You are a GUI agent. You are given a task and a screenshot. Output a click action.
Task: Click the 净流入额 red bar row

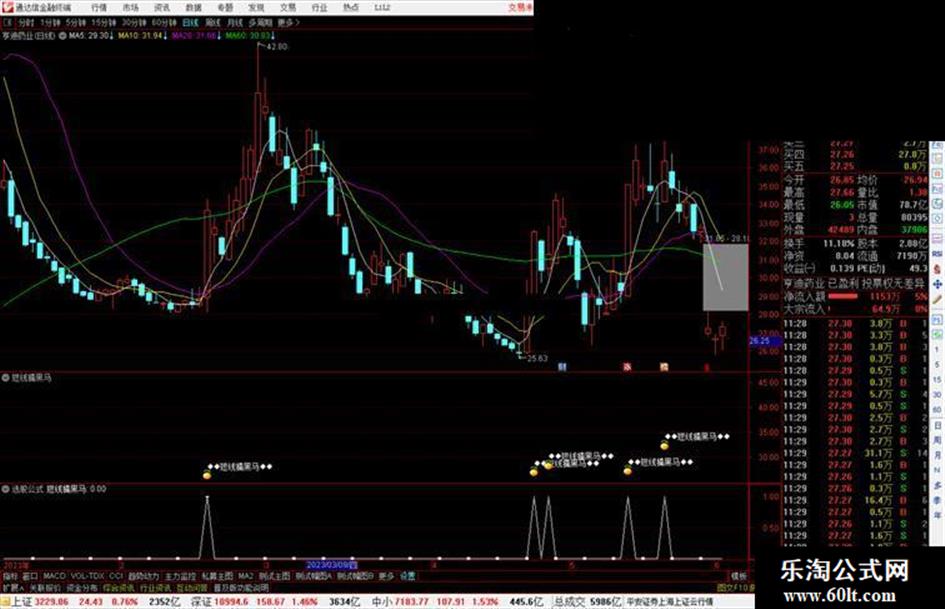[x=855, y=297]
